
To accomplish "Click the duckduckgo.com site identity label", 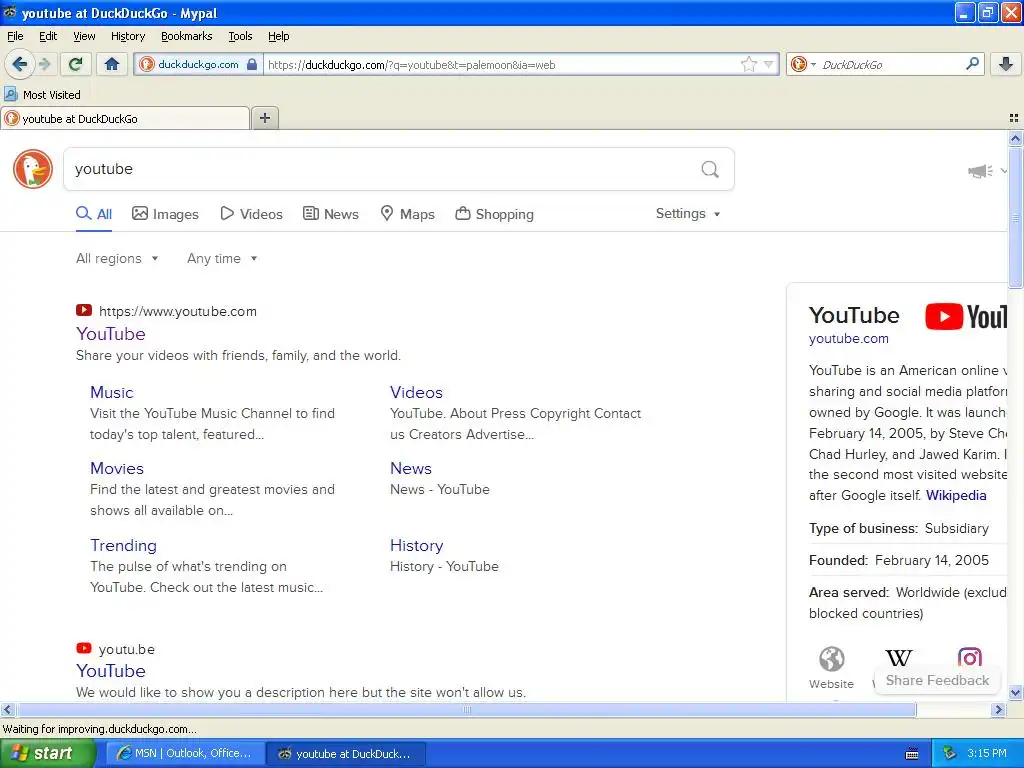I will 198,65.
